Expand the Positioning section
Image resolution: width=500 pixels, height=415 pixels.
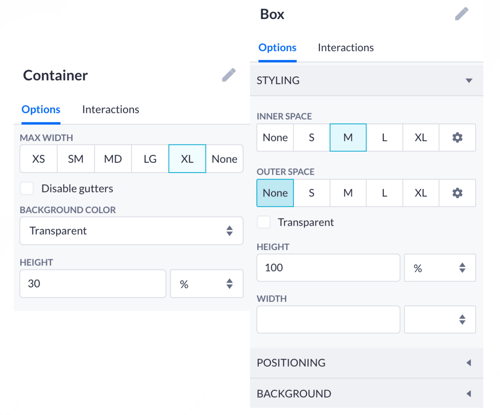point(367,363)
